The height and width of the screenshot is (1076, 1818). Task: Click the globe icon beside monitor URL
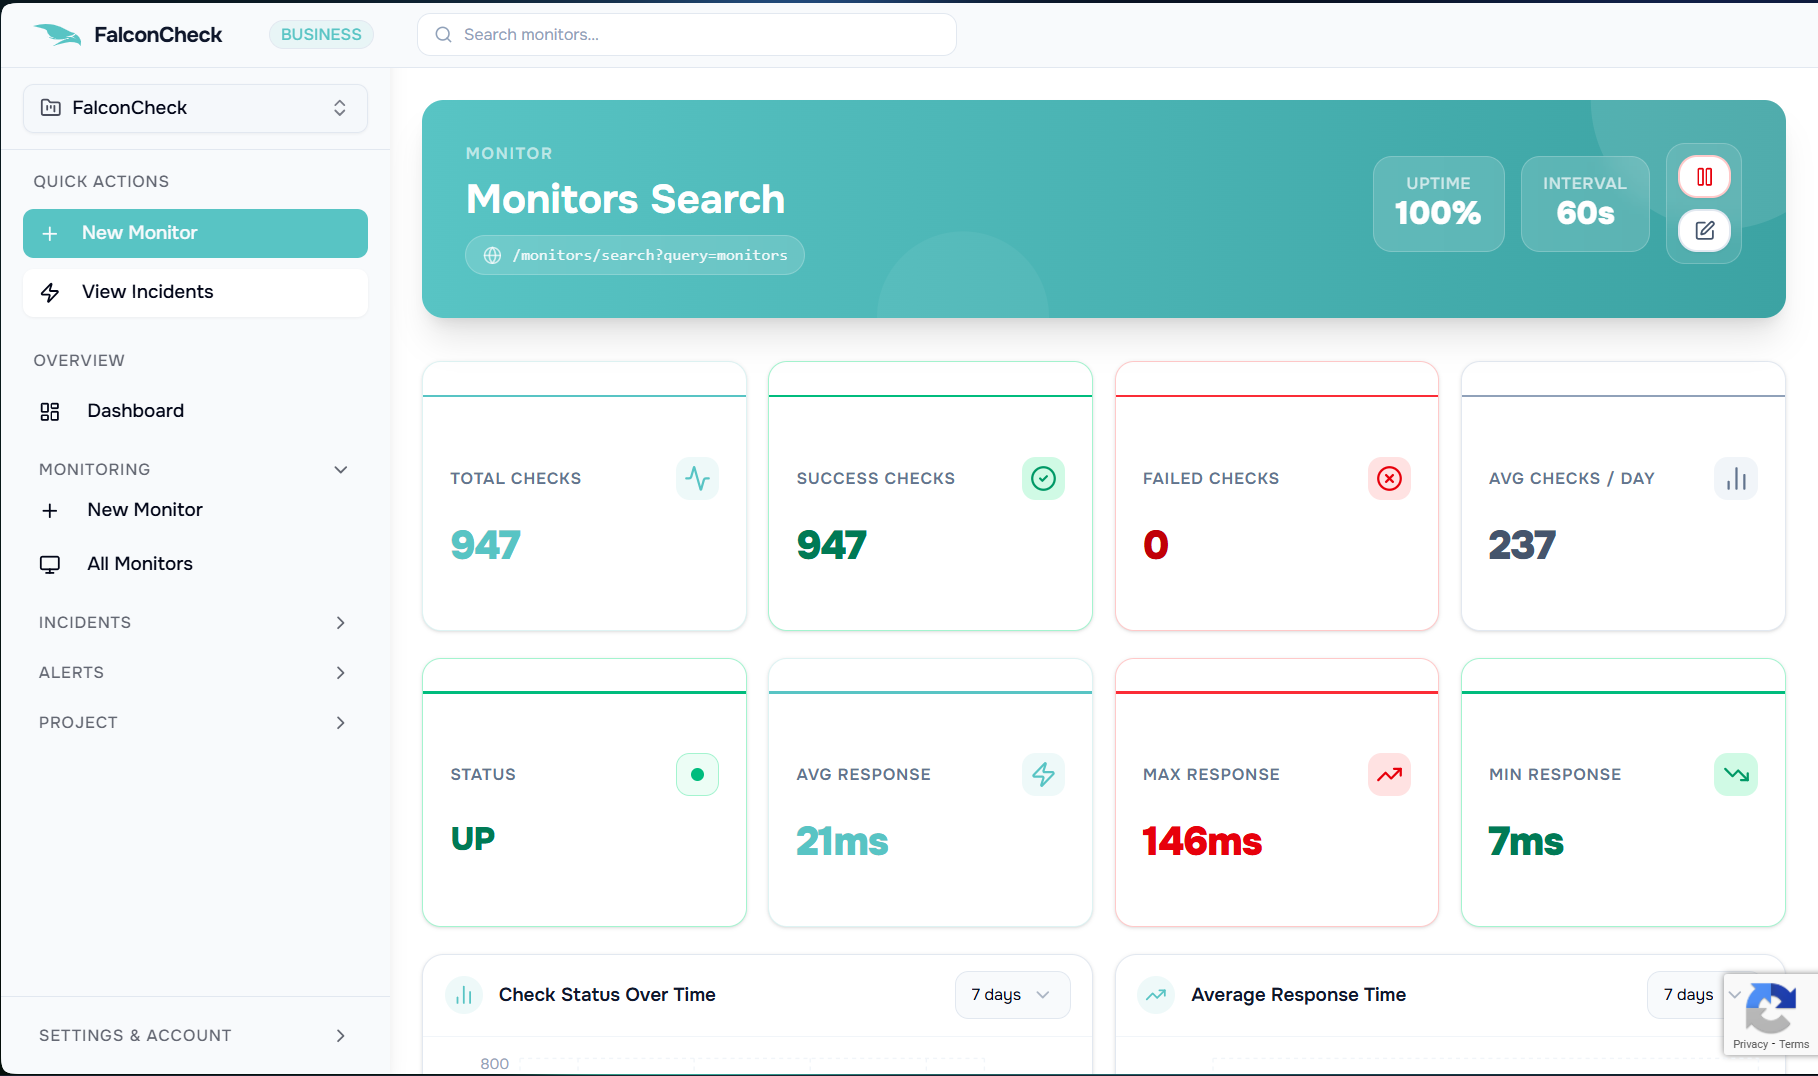click(492, 255)
